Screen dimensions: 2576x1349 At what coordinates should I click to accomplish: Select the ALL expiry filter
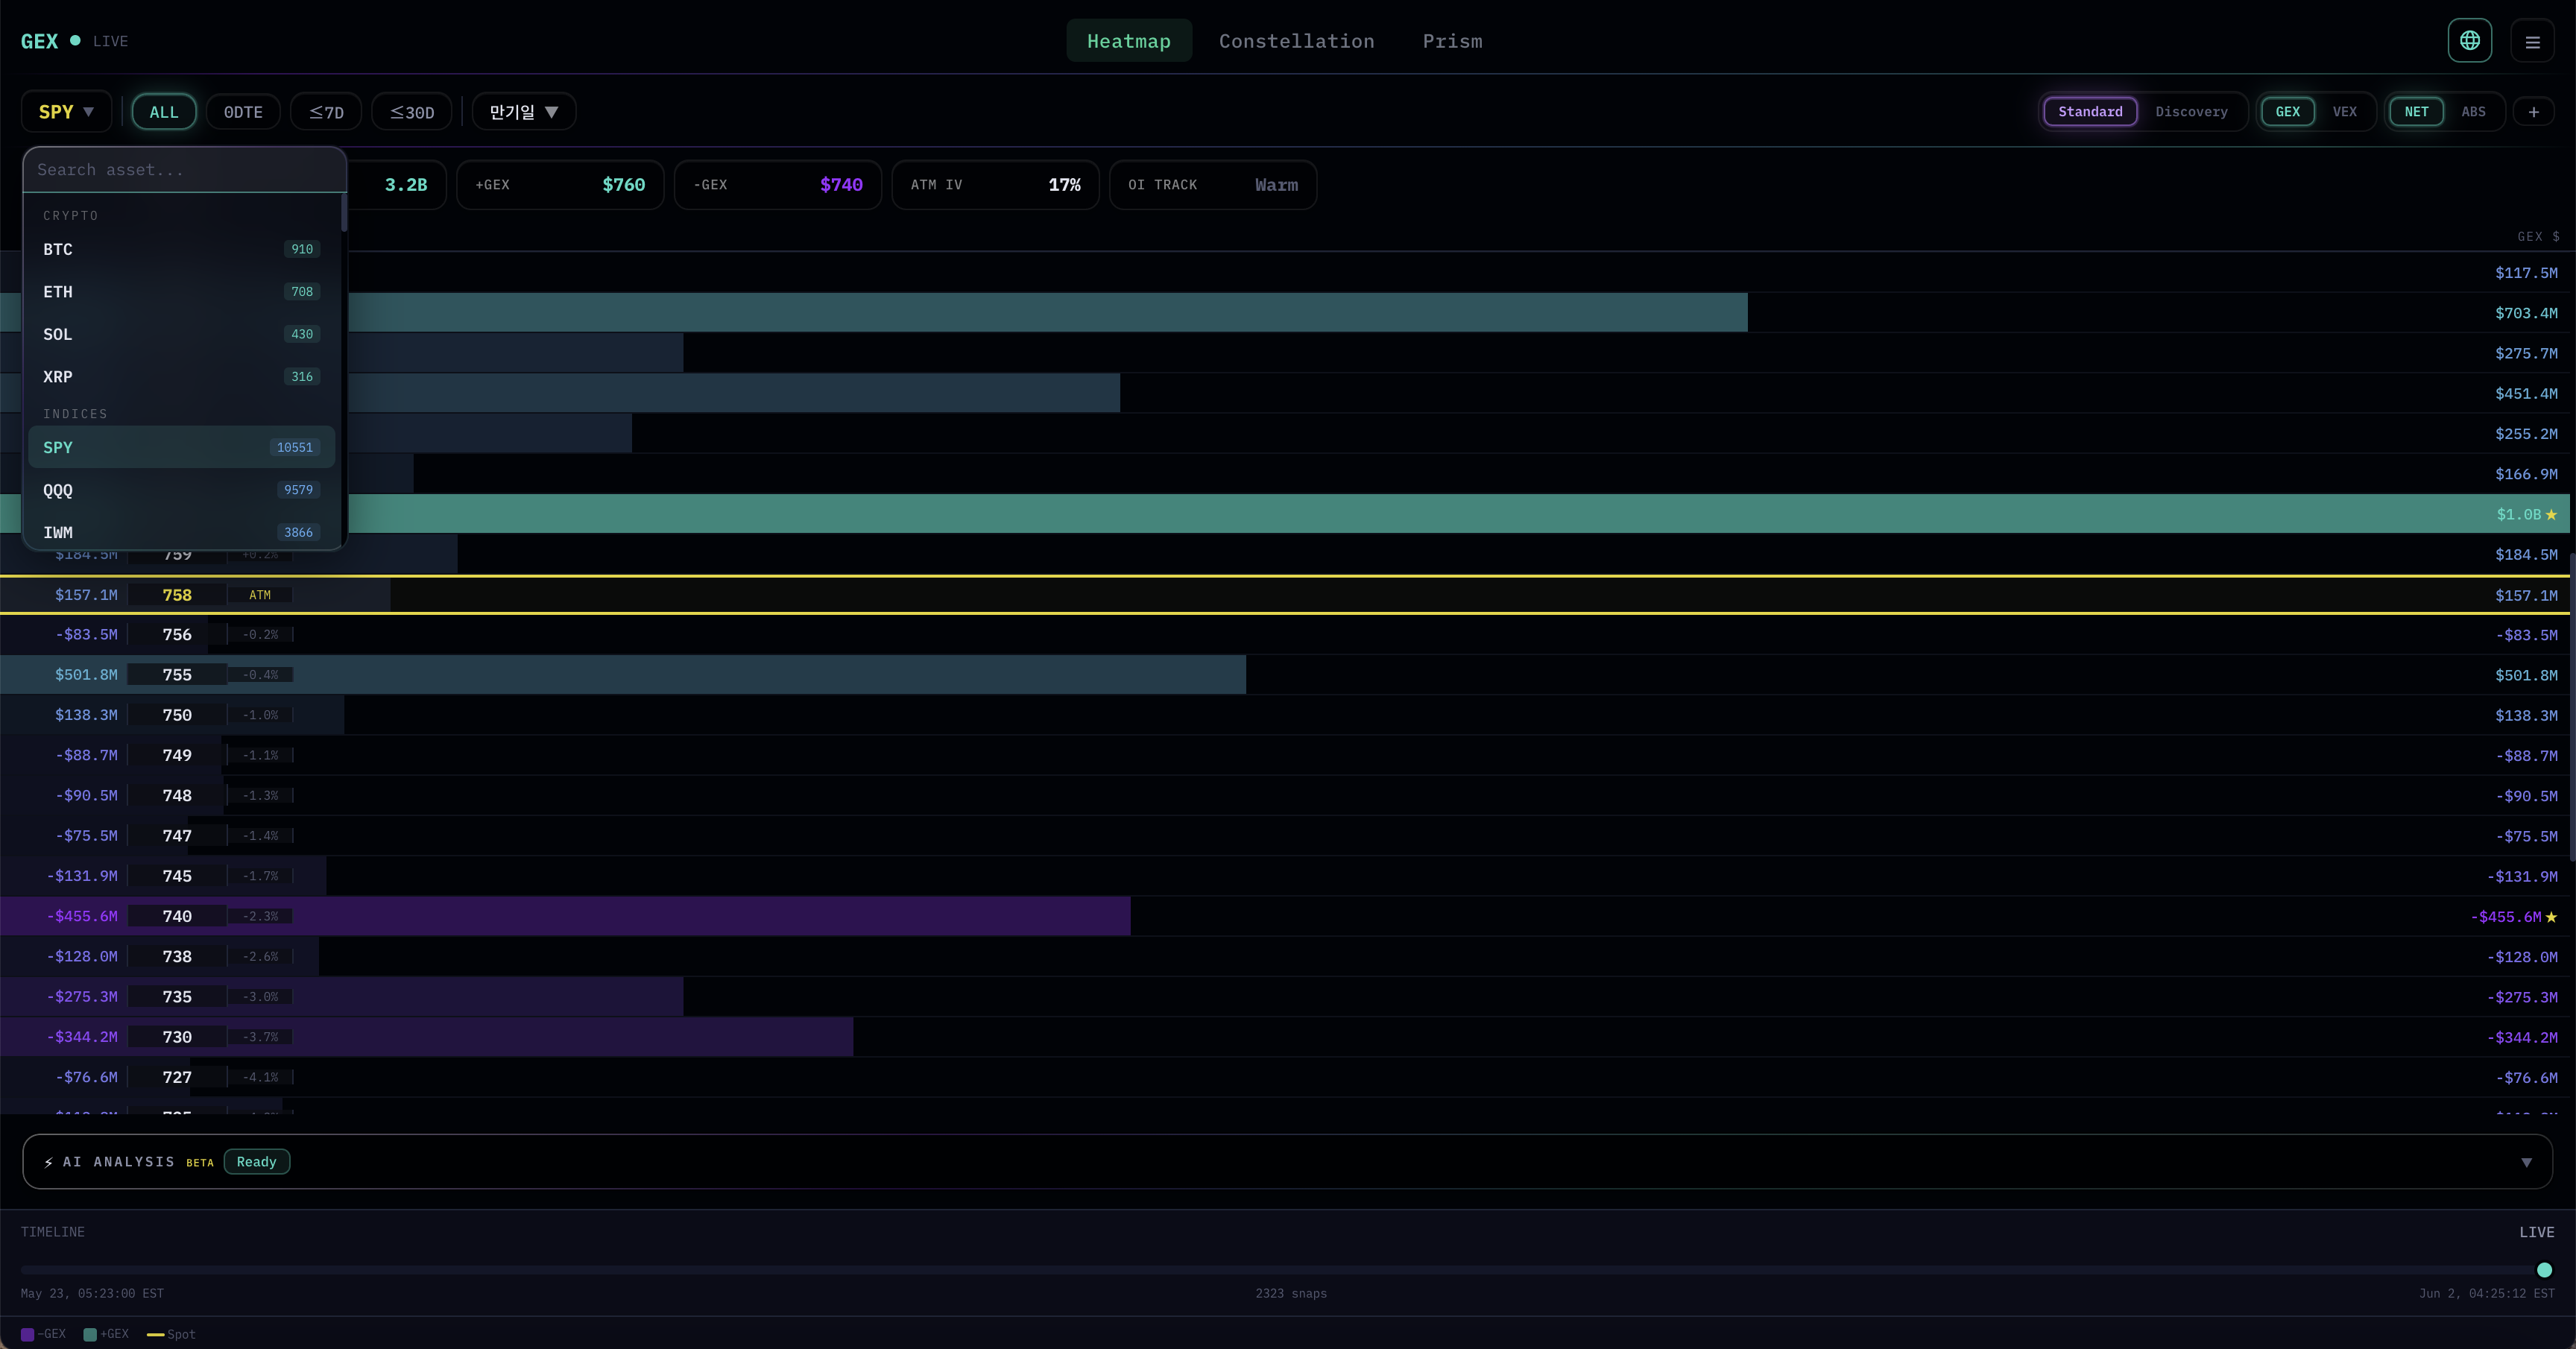pyautogui.click(x=164, y=112)
